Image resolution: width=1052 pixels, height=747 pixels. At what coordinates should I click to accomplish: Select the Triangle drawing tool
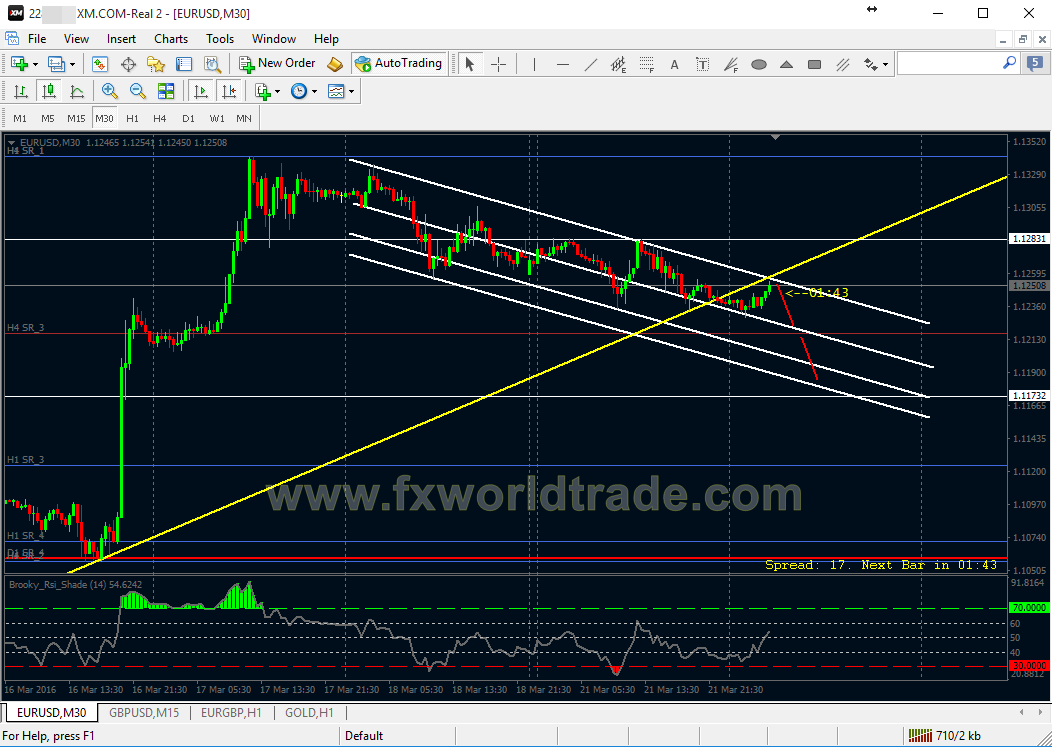coord(787,64)
